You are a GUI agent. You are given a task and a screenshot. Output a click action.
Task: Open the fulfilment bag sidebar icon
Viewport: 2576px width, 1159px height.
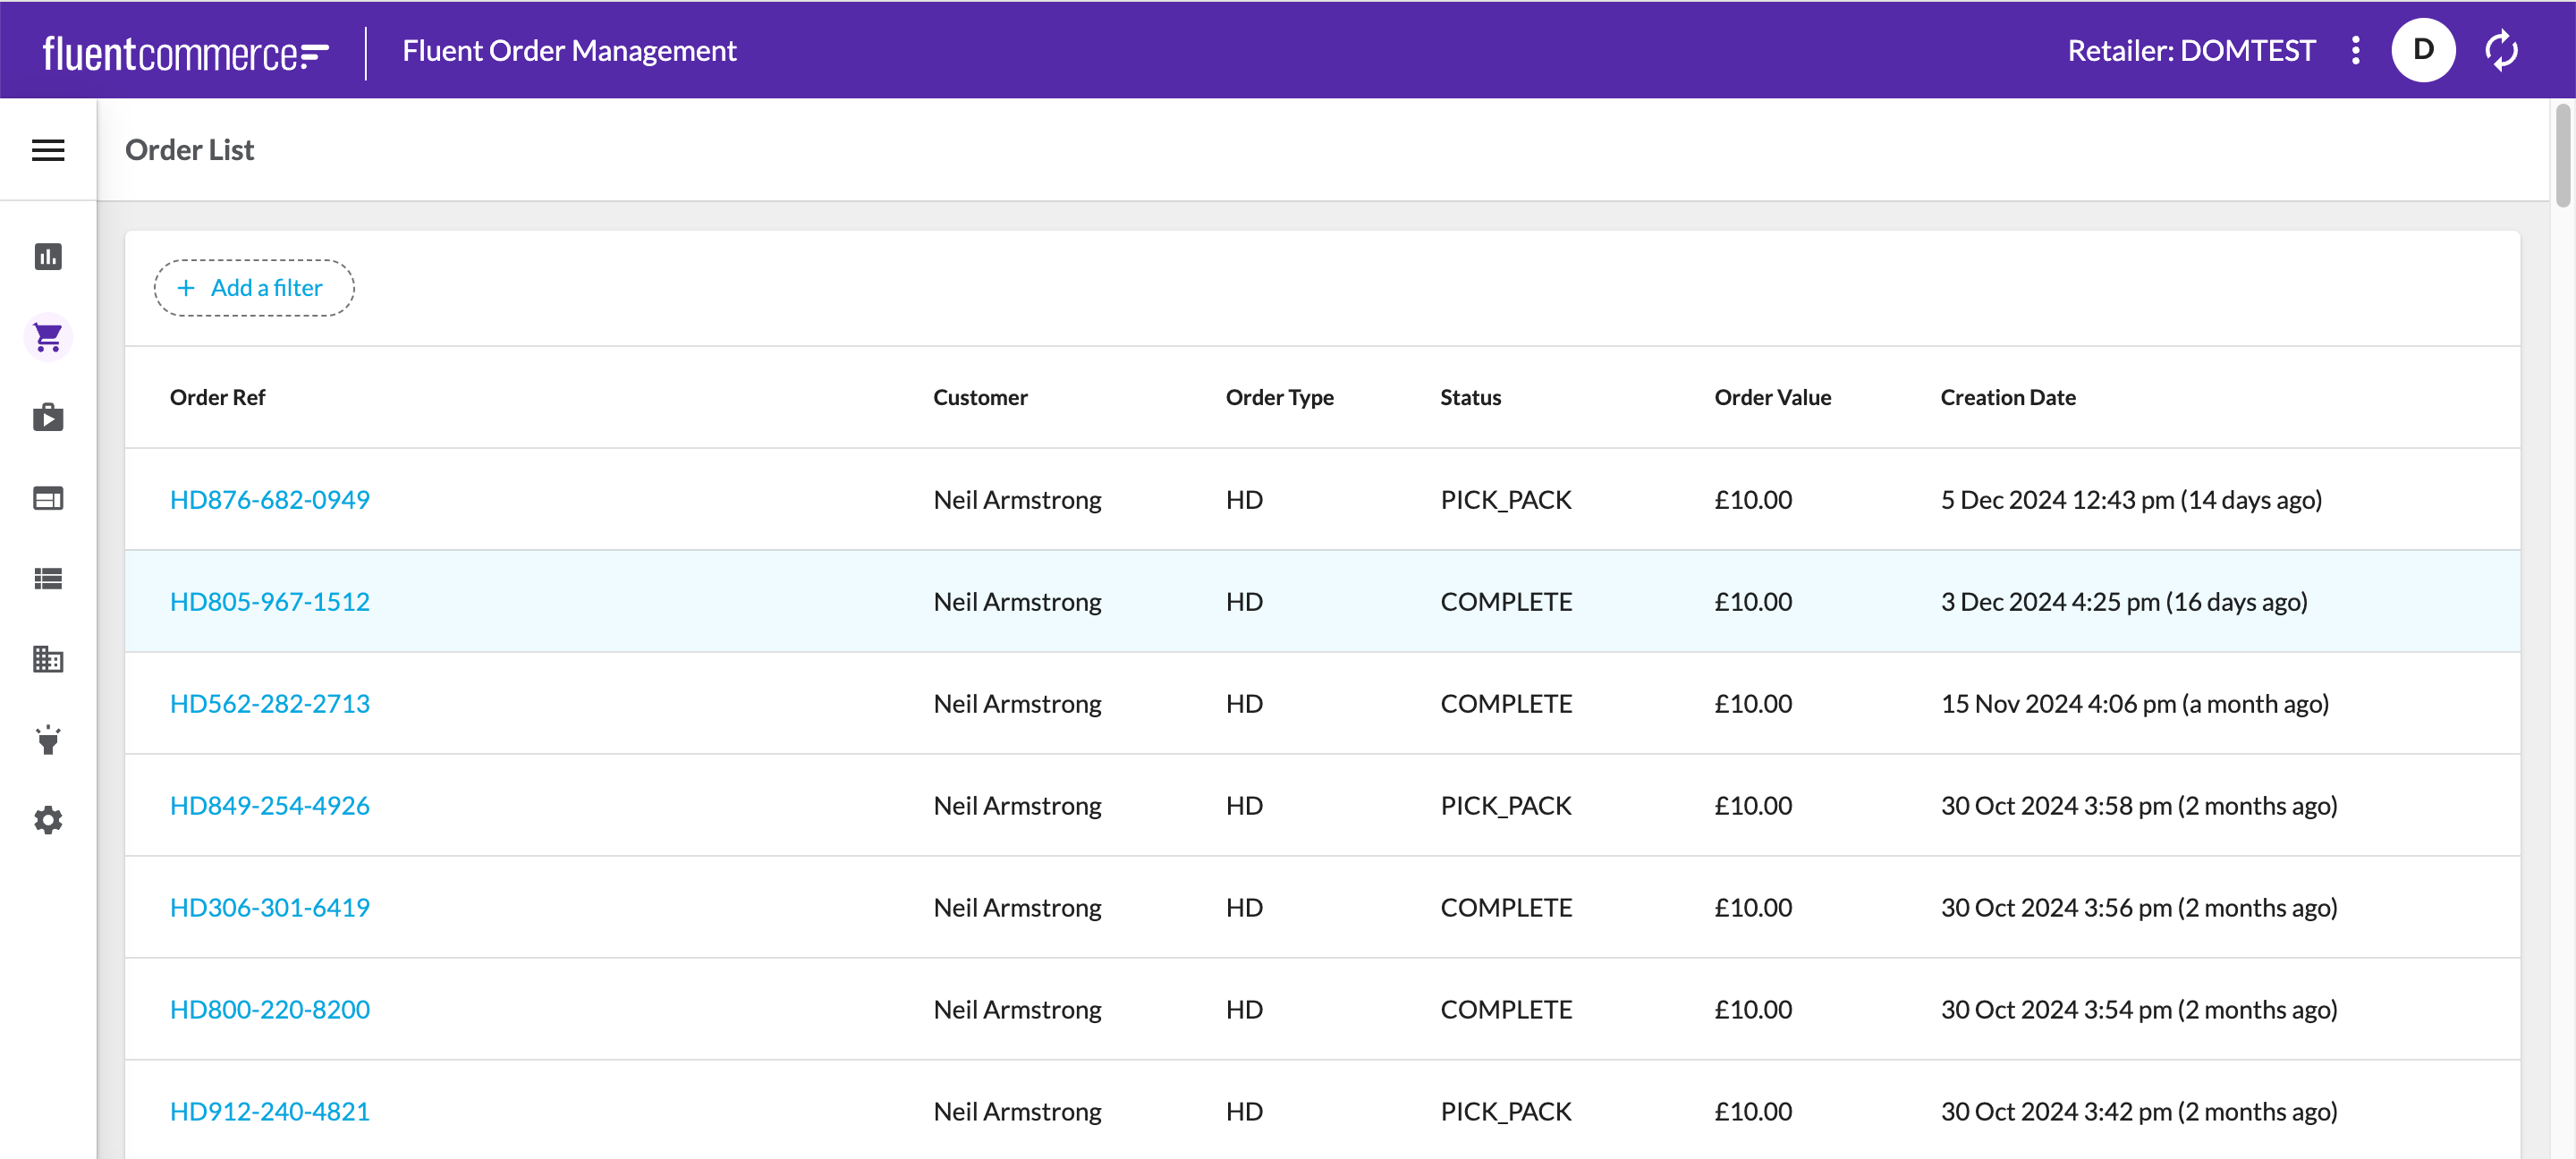pos(48,417)
